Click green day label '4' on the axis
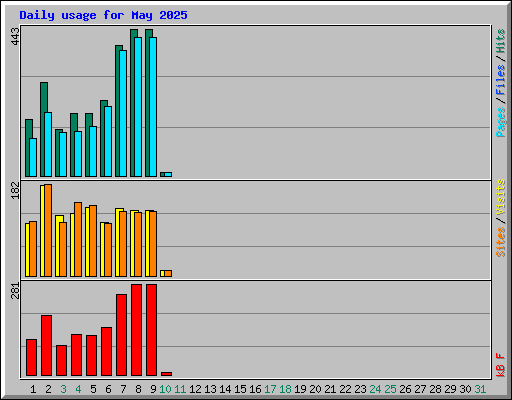 point(78,389)
